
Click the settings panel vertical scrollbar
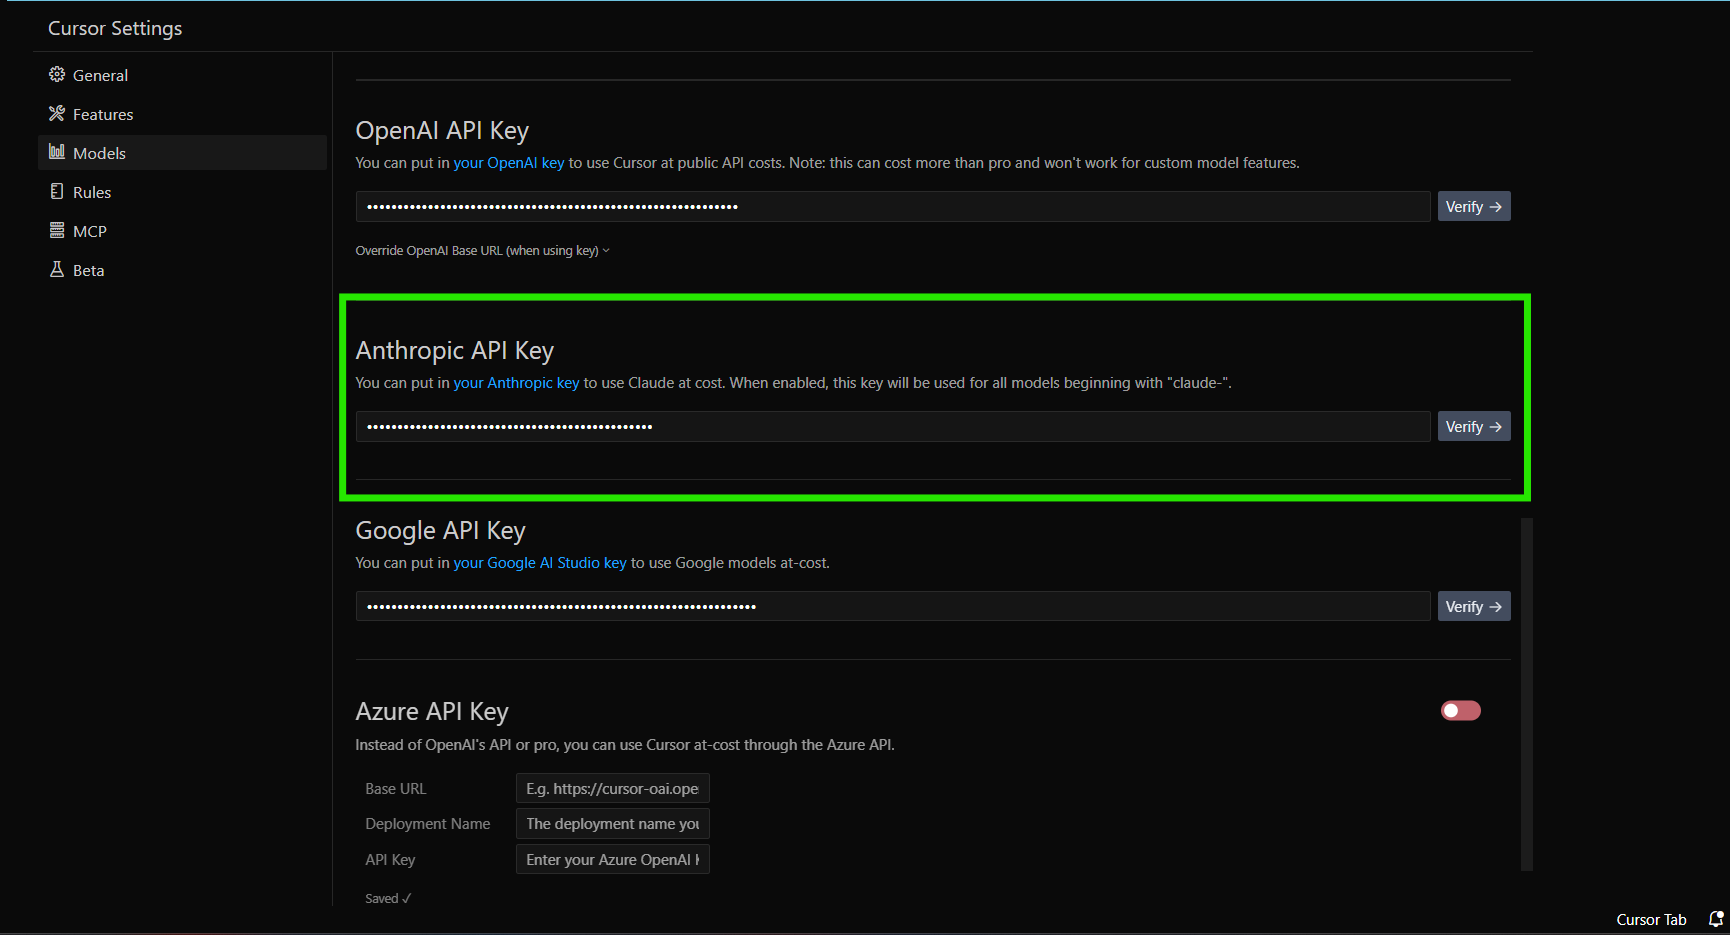(x=1526, y=694)
